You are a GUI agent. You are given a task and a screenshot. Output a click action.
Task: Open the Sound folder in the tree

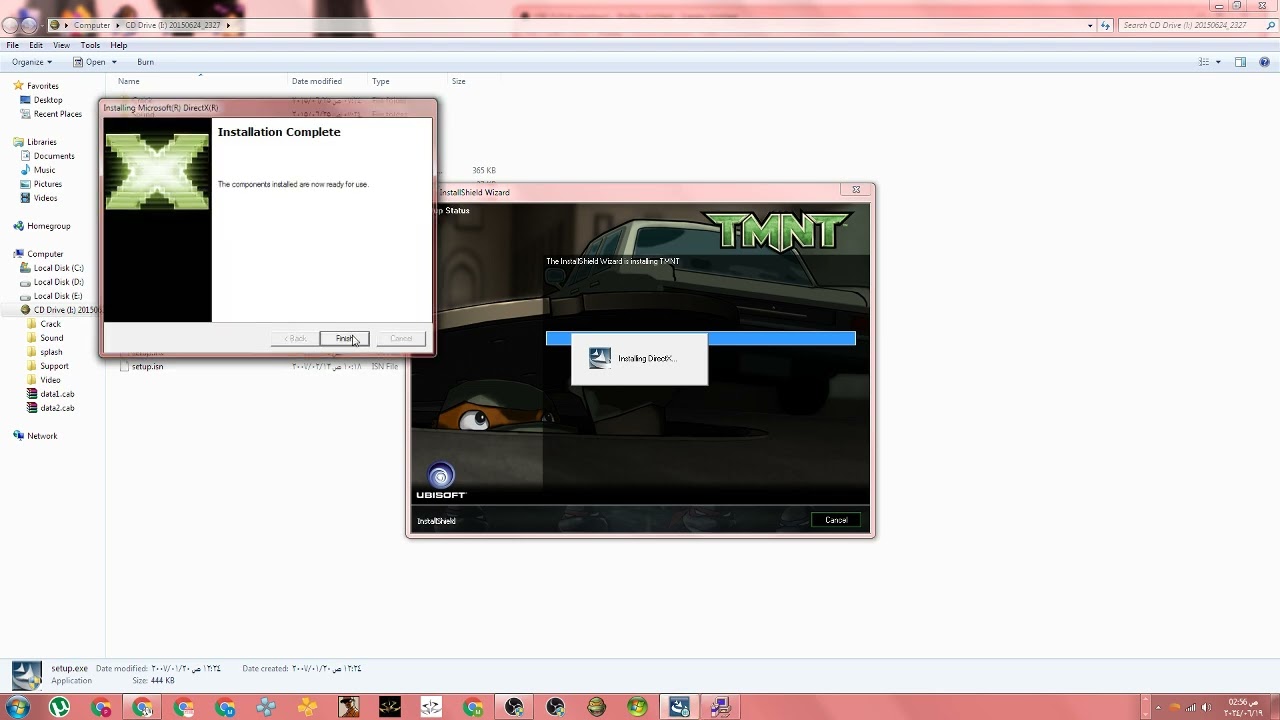click(x=51, y=338)
